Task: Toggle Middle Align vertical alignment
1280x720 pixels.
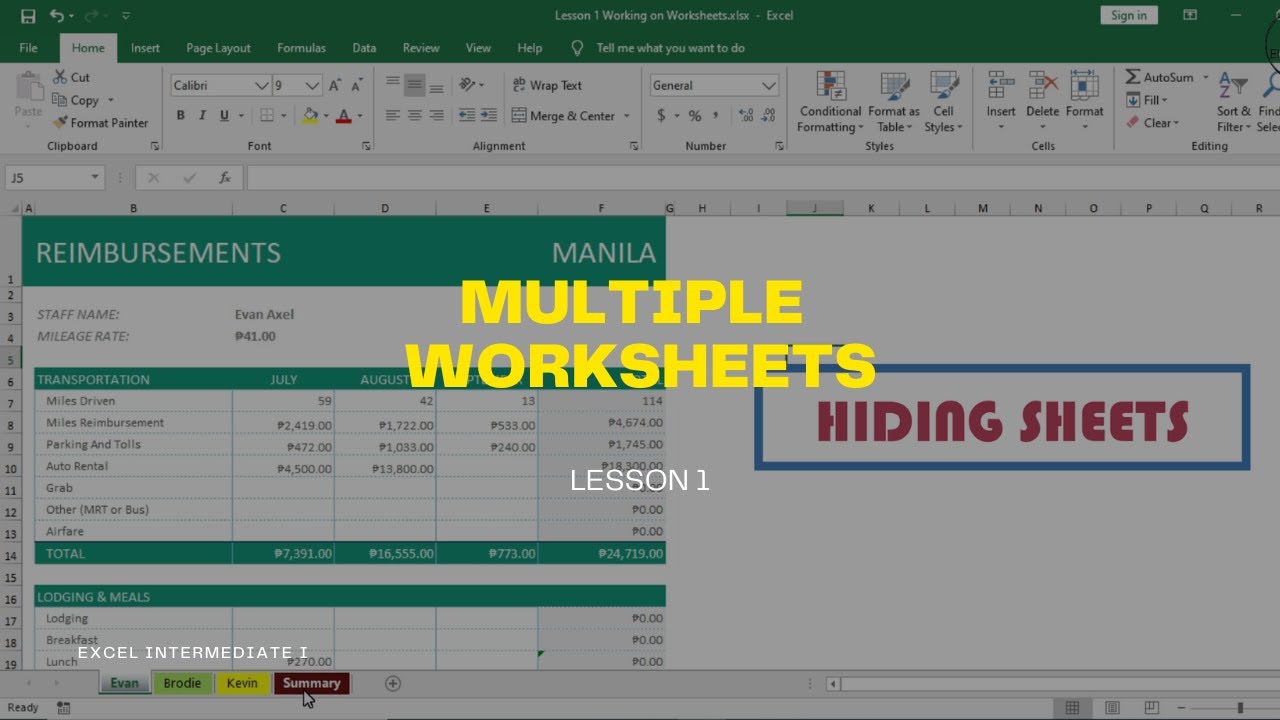Action: pos(414,85)
